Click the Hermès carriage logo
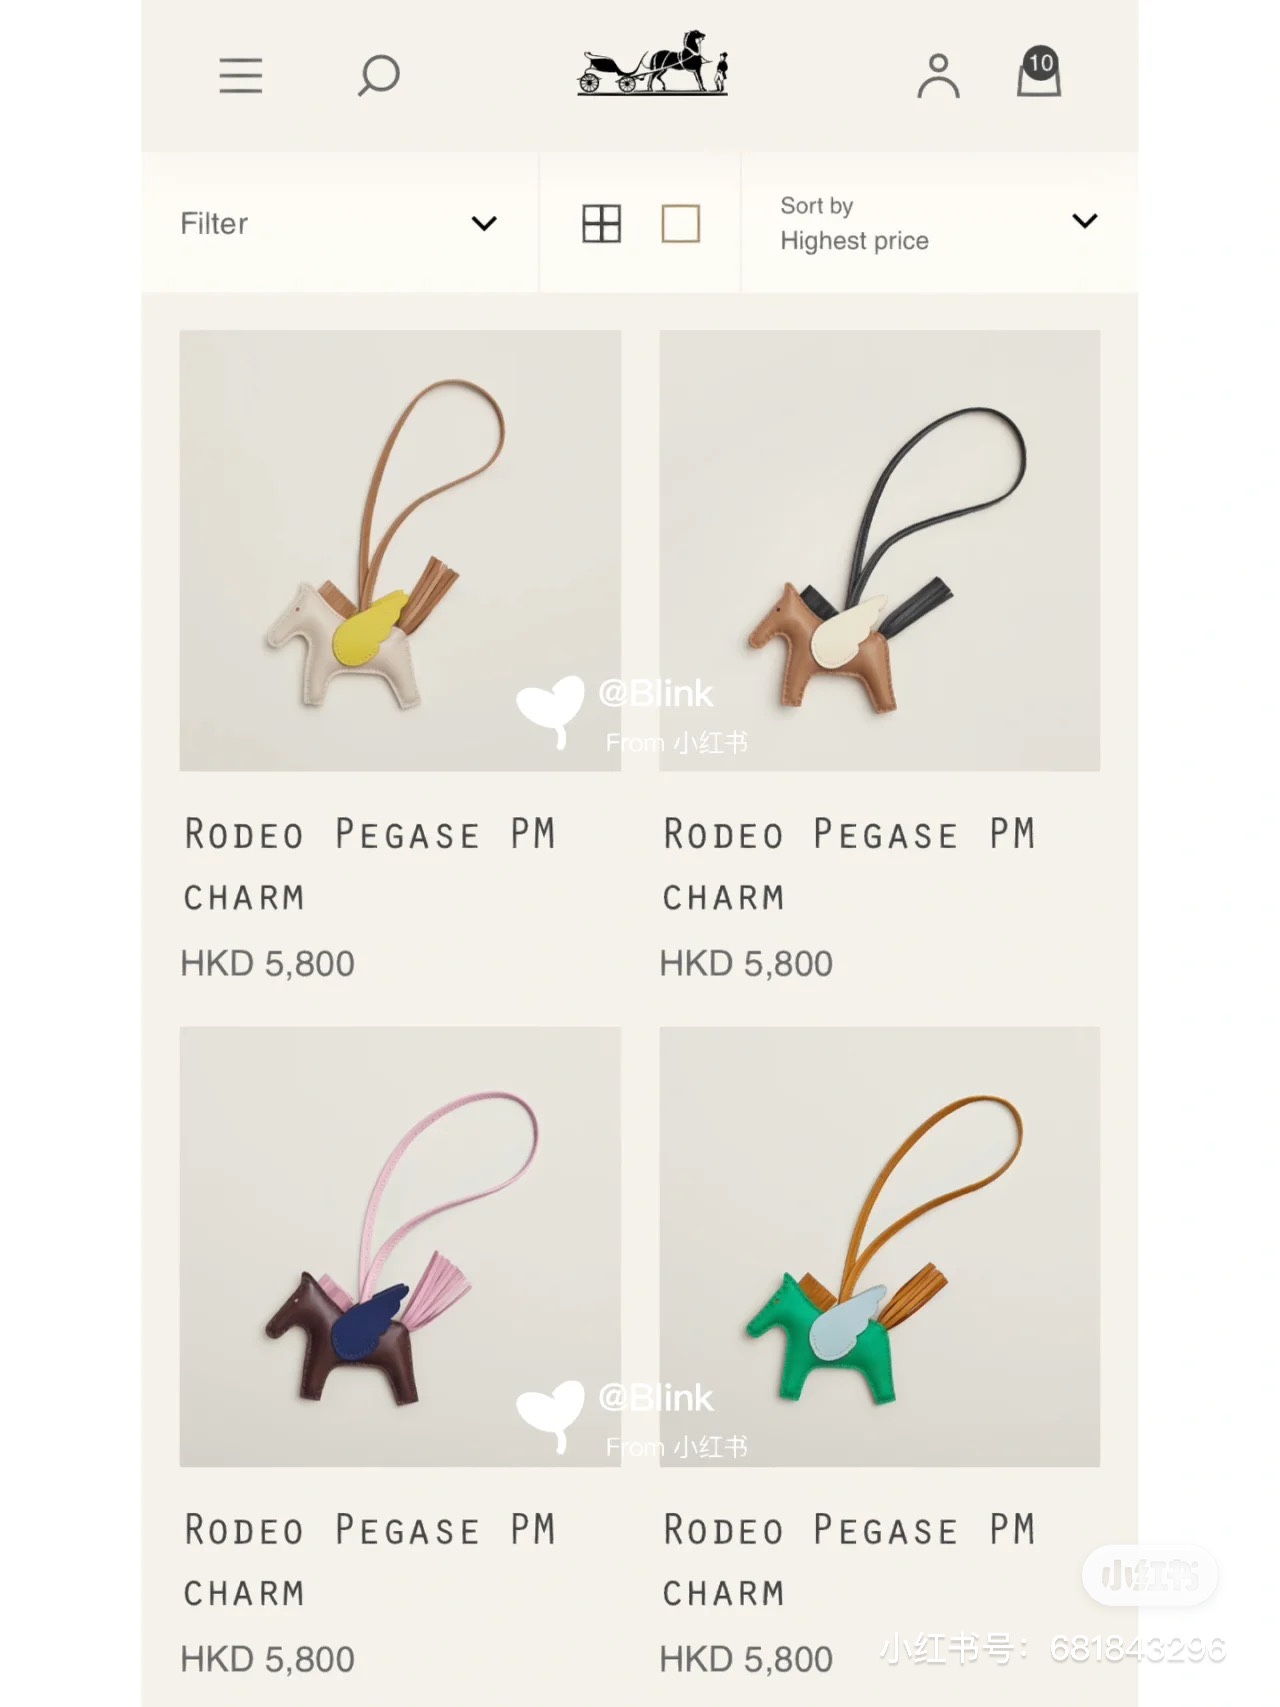1280x1707 pixels. pyautogui.click(x=653, y=63)
